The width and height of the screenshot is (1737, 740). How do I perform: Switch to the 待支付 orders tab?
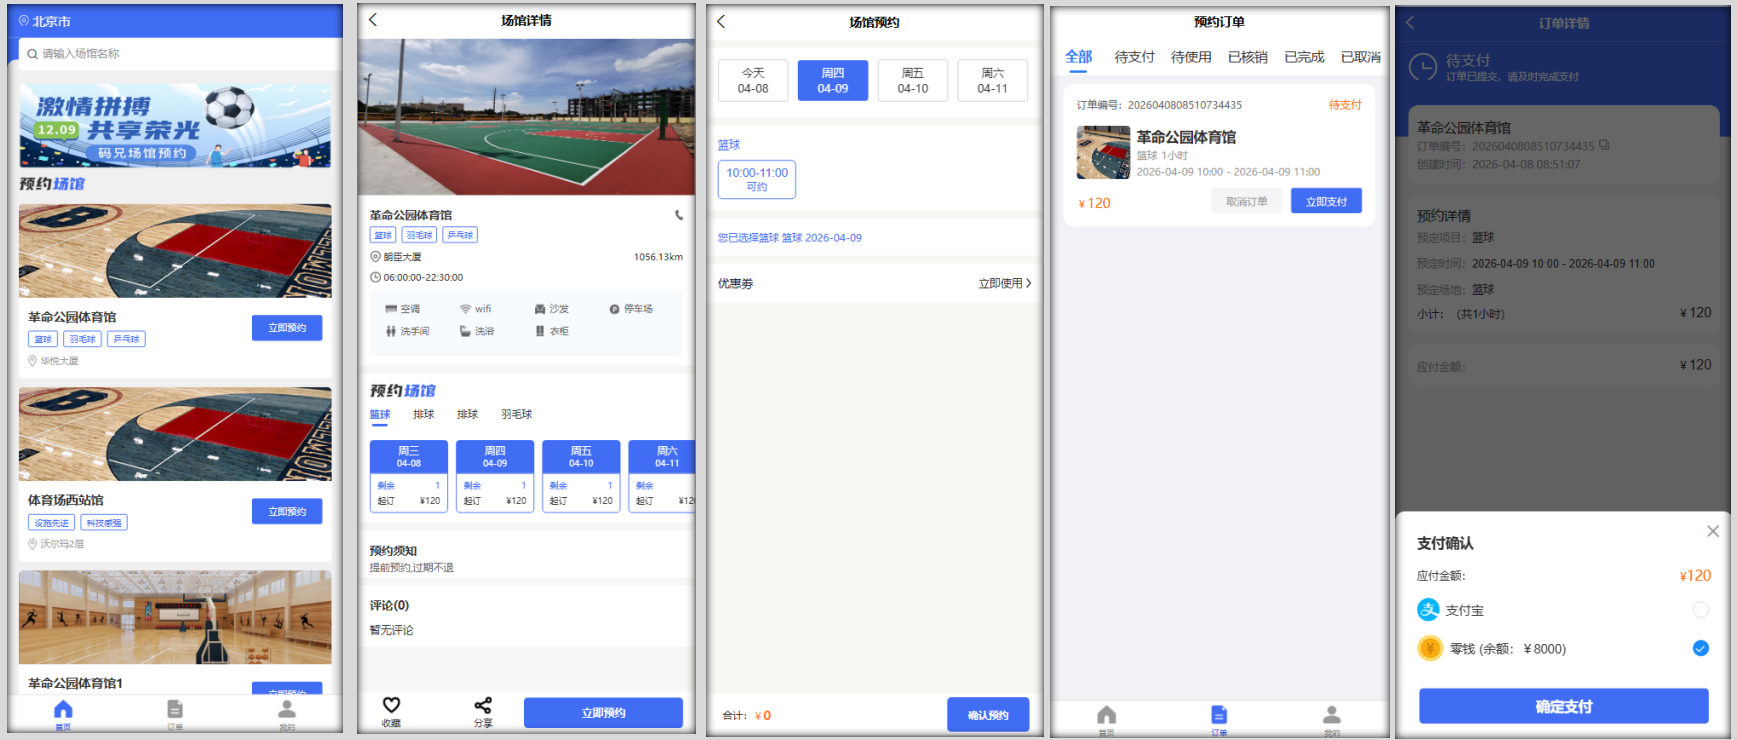(x=1134, y=57)
